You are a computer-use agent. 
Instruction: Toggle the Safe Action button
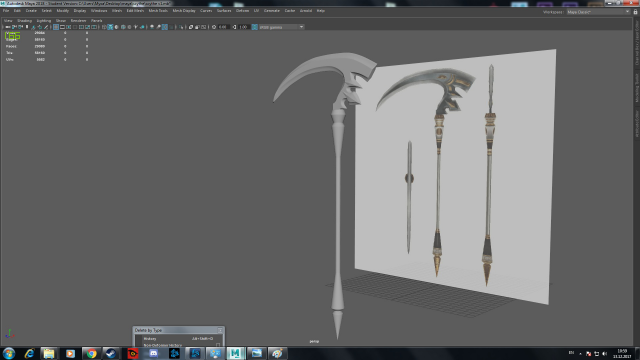coord(87,27)
